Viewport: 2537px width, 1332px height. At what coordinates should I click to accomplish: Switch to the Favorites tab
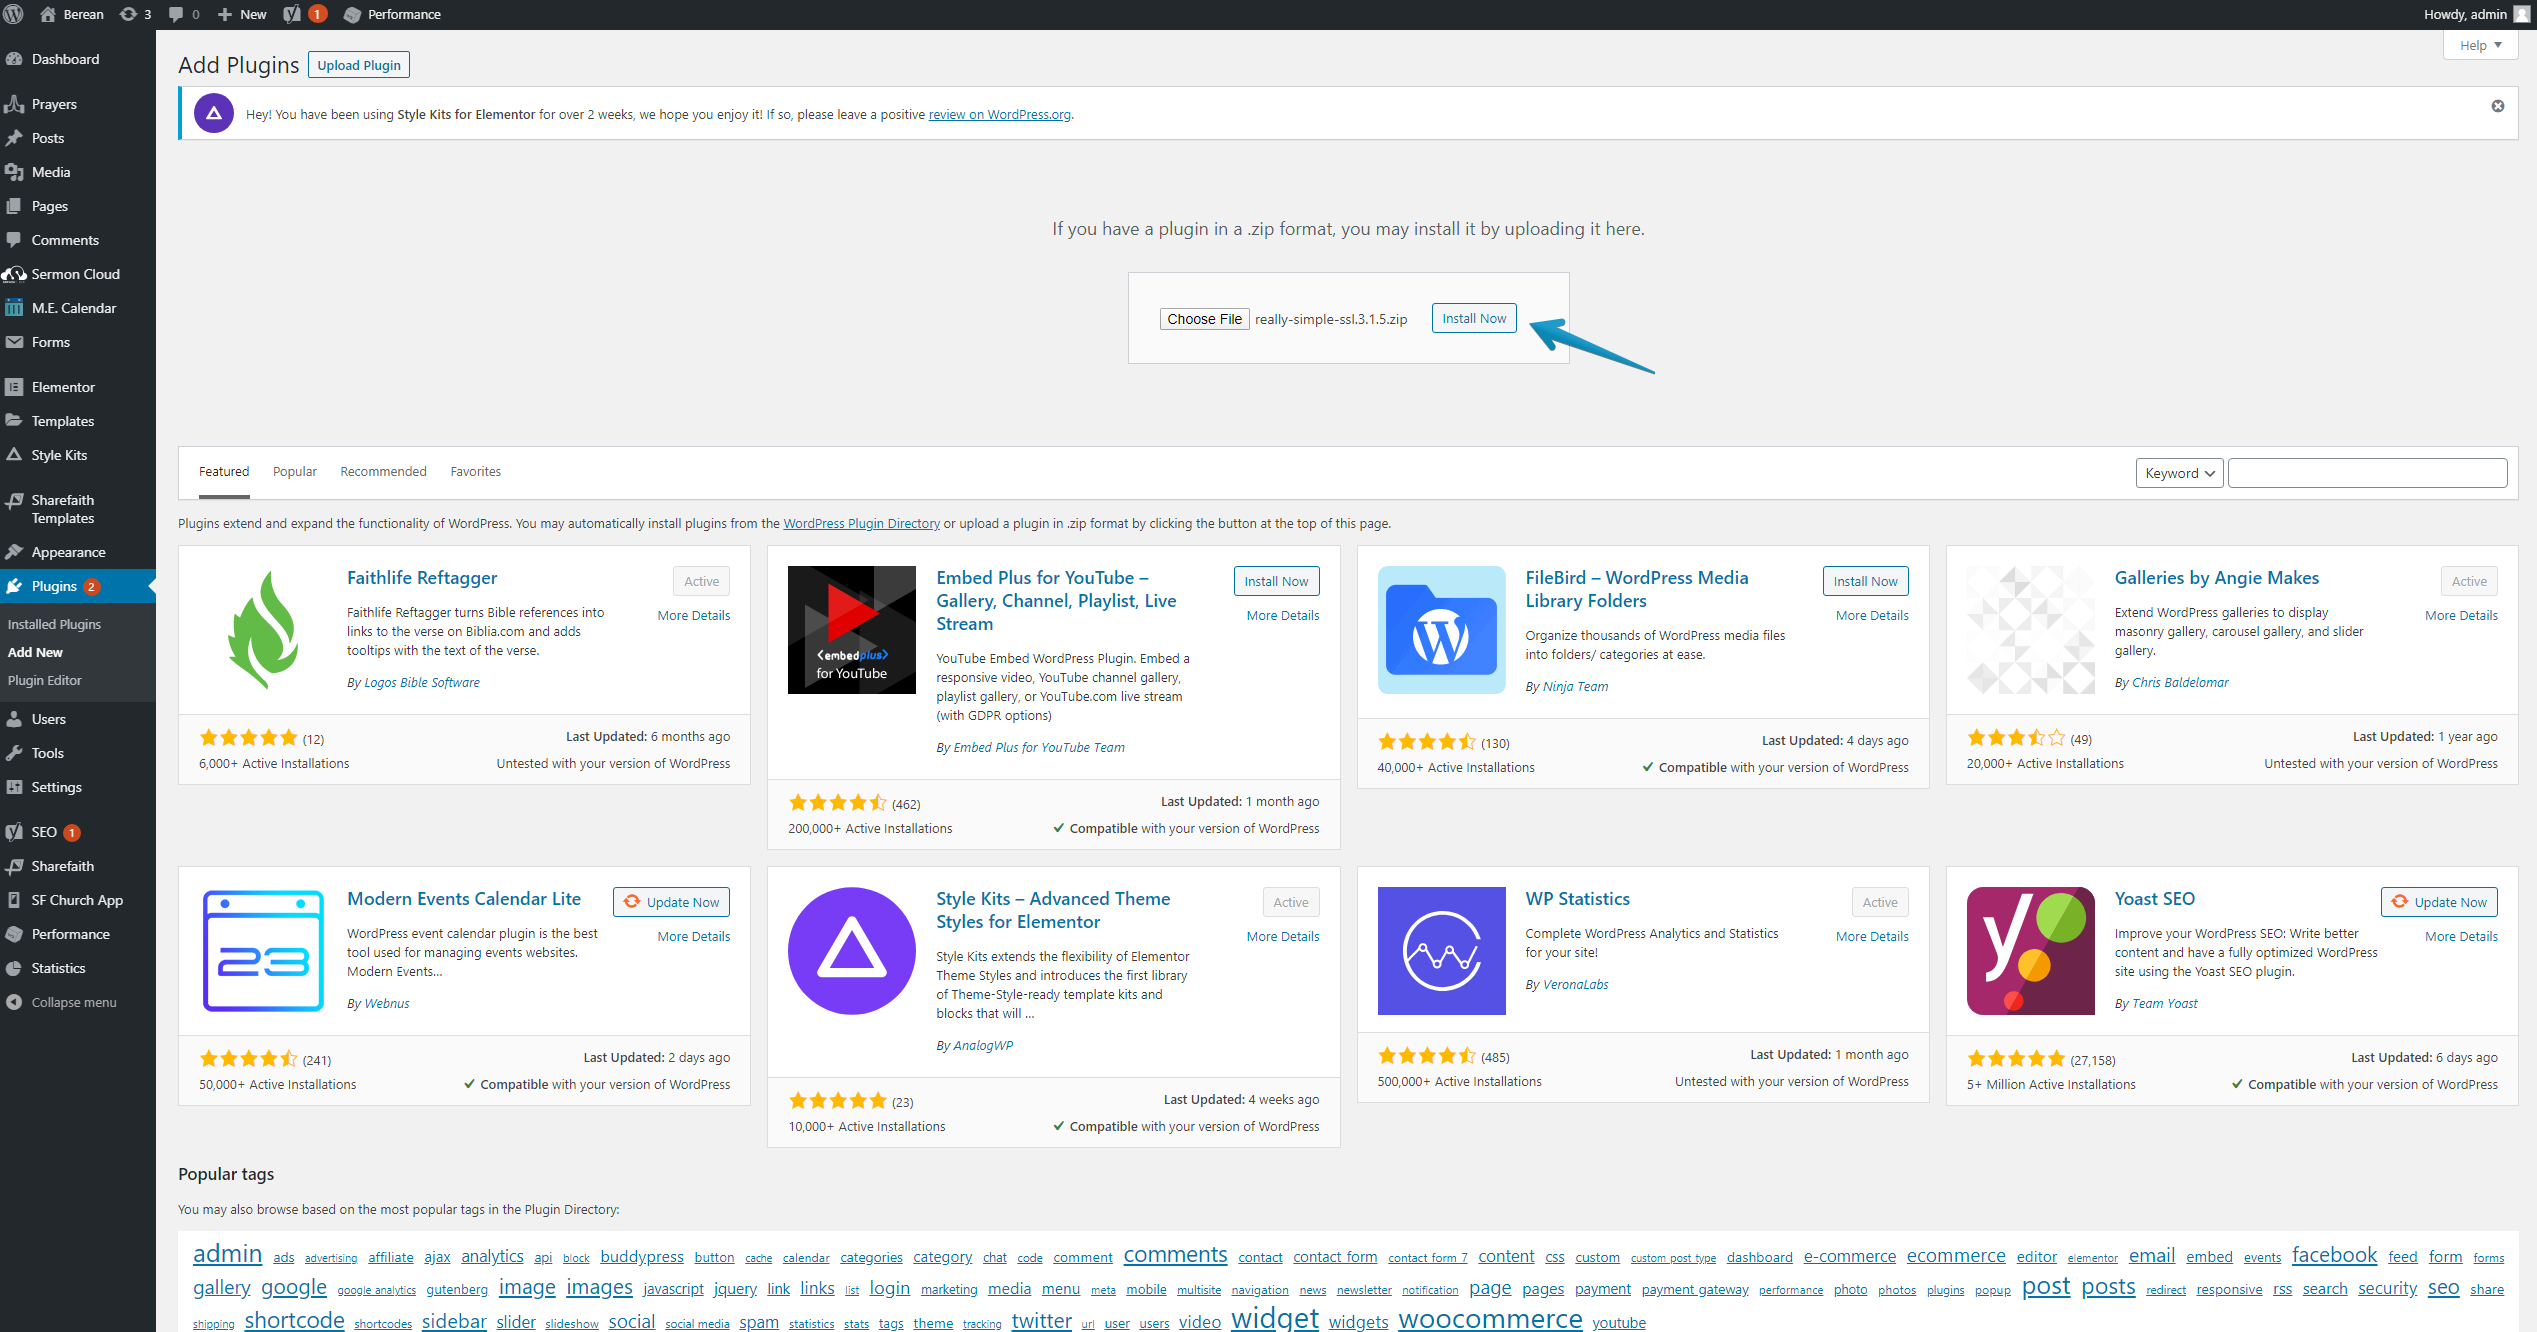476,472
